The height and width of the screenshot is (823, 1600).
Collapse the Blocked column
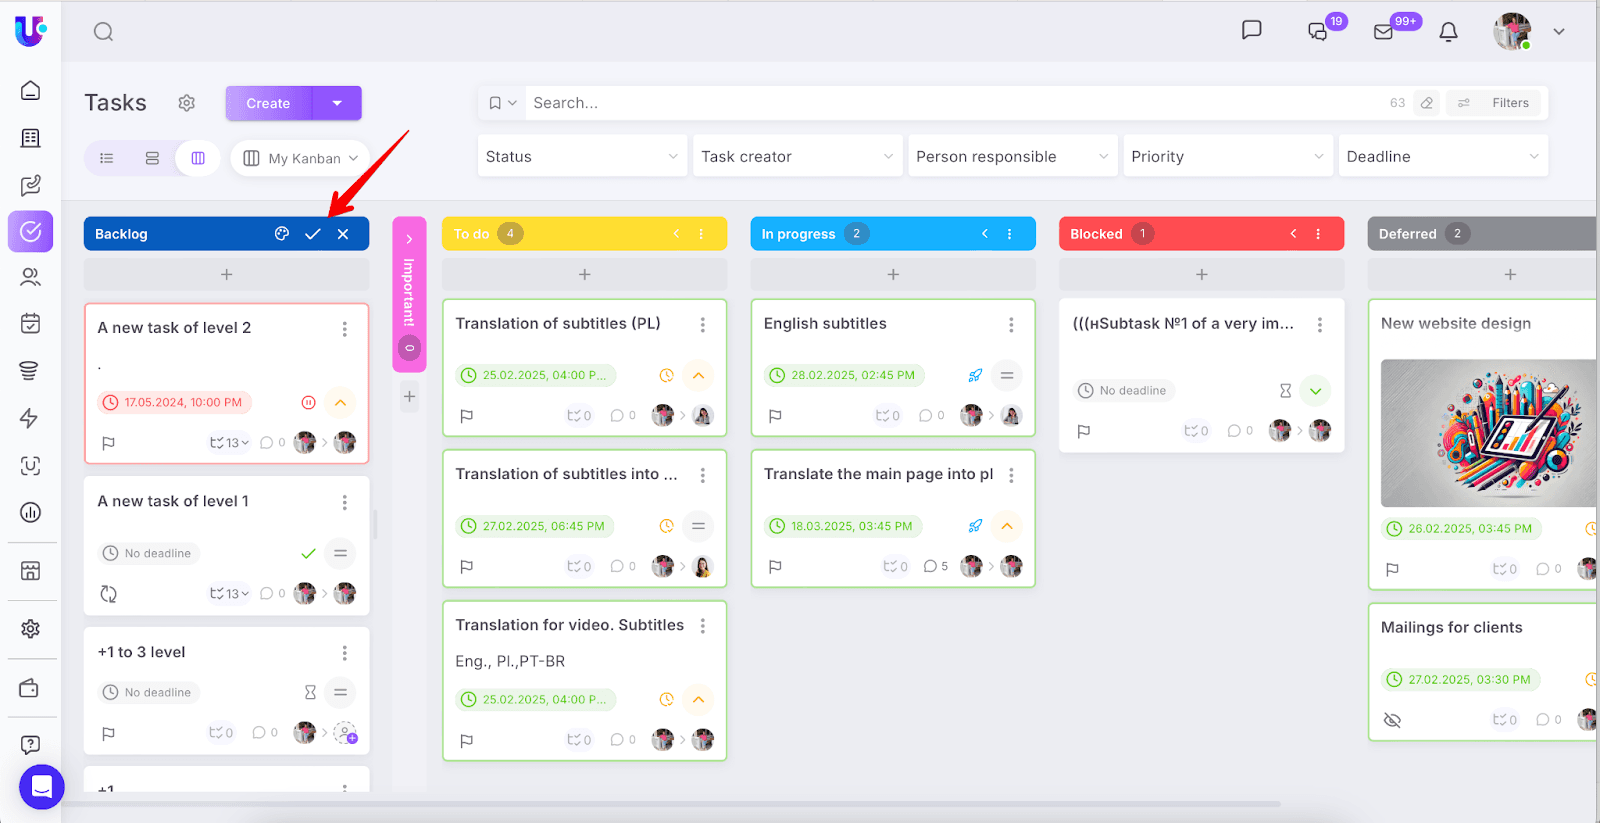coord(1293,234)
